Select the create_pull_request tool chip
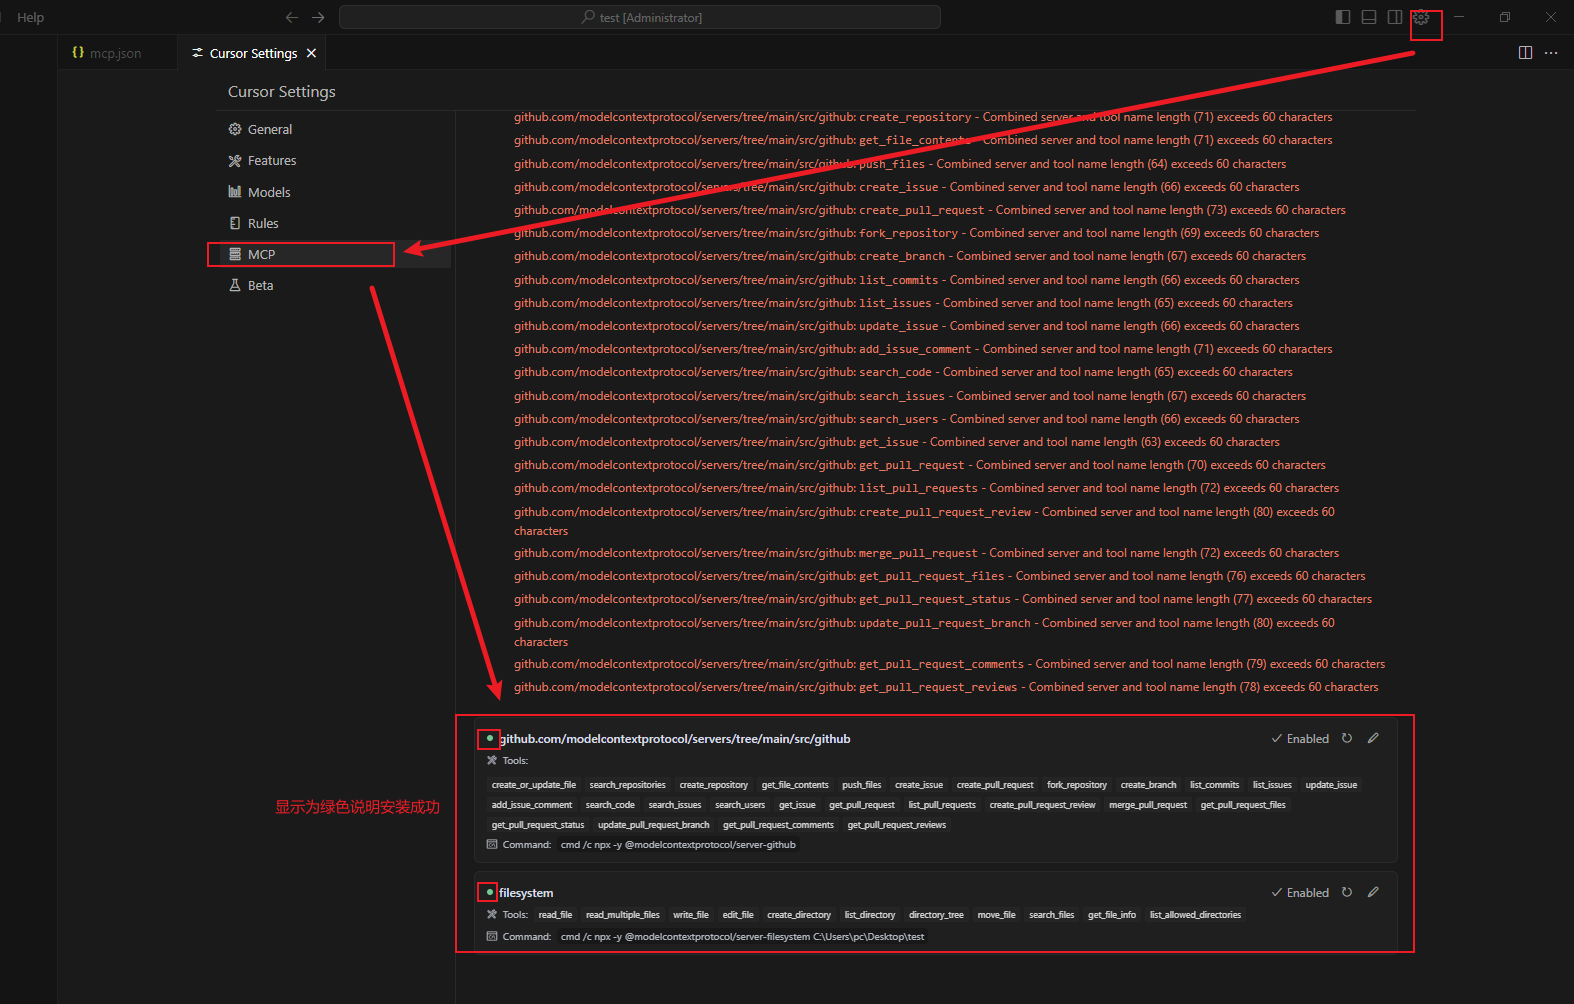The height and width of the screenshot is (1004, 1574). pyautogui.click(x=995, y=785)
